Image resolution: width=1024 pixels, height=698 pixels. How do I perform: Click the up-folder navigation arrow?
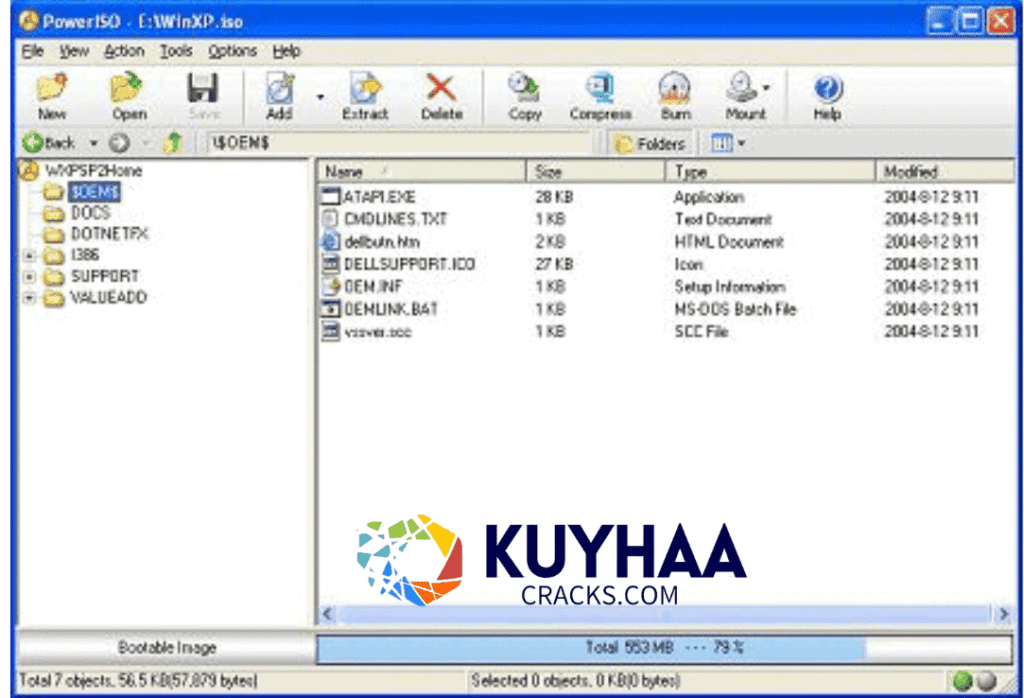click(171, 143)
